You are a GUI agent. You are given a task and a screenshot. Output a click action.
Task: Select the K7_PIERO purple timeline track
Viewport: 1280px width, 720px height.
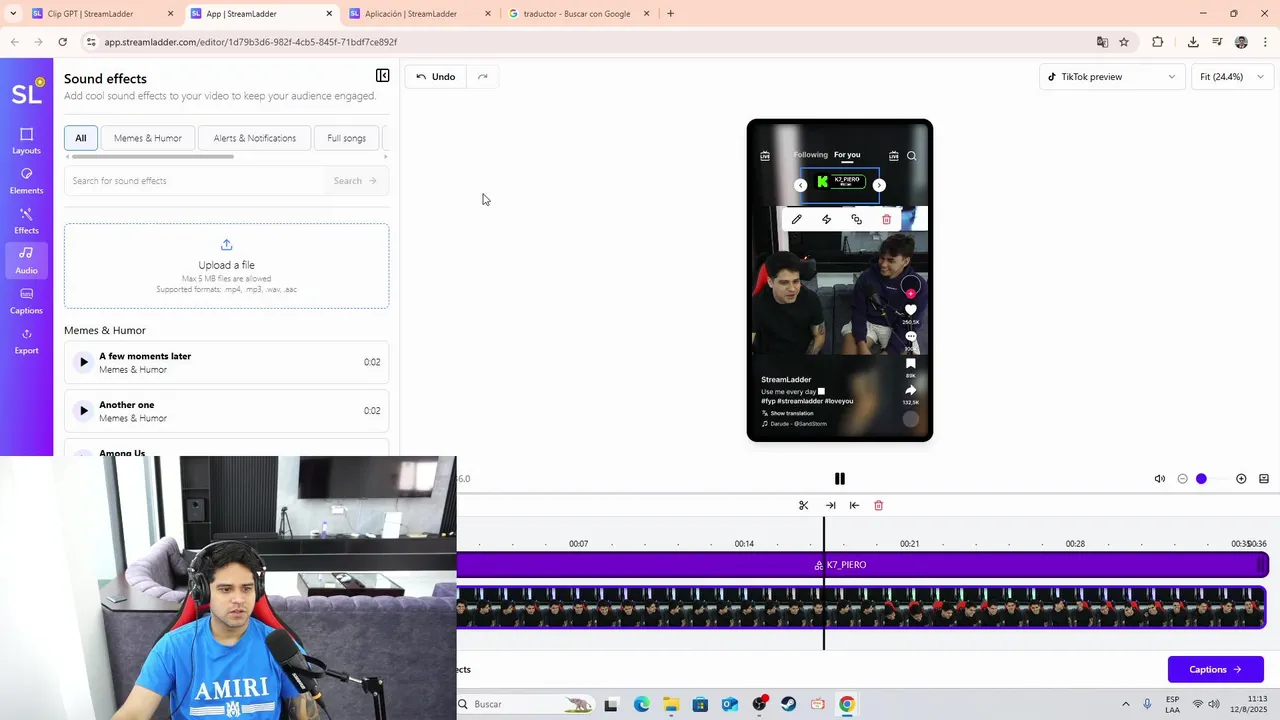click(862, 565)
